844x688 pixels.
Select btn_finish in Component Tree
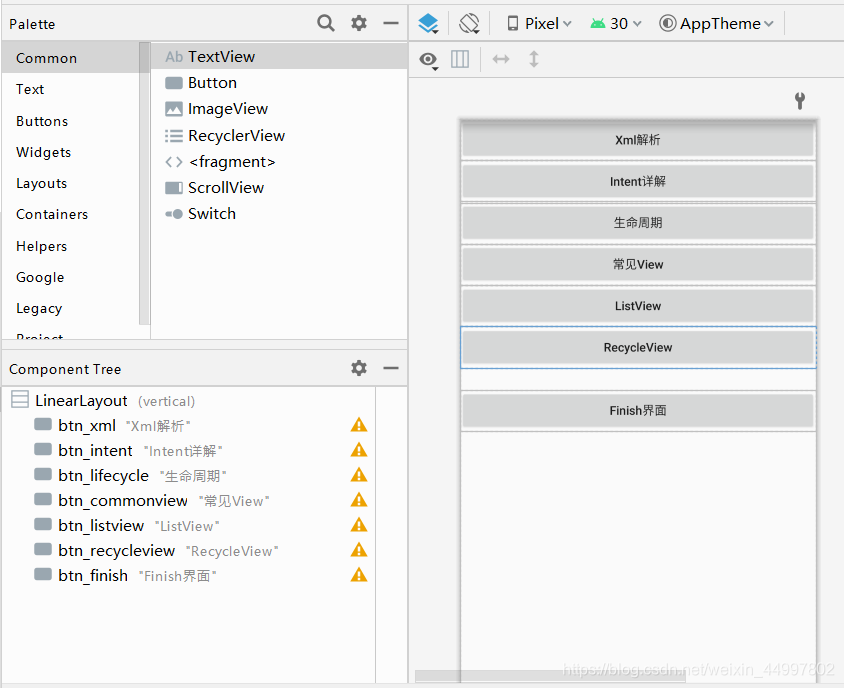(x=188, y=575)
